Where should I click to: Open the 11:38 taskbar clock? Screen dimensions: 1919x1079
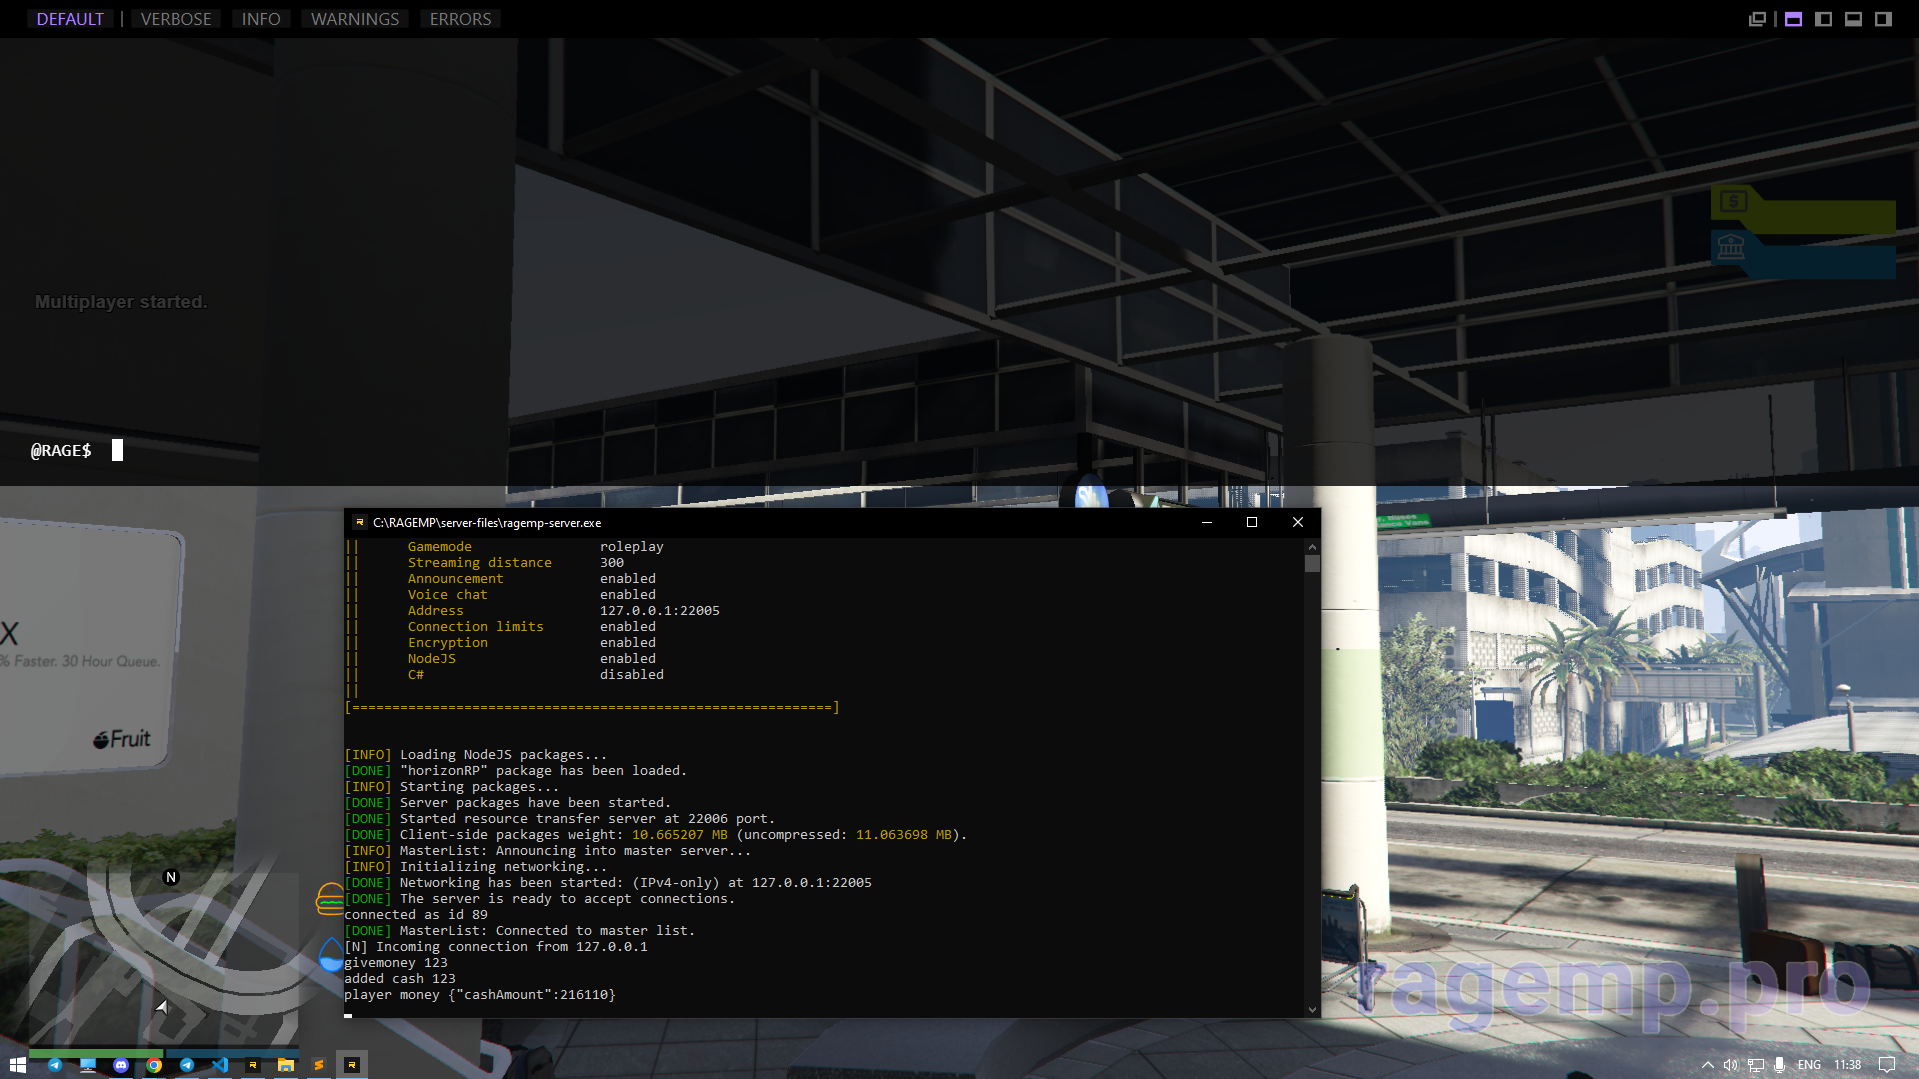coord(1847,1065)
